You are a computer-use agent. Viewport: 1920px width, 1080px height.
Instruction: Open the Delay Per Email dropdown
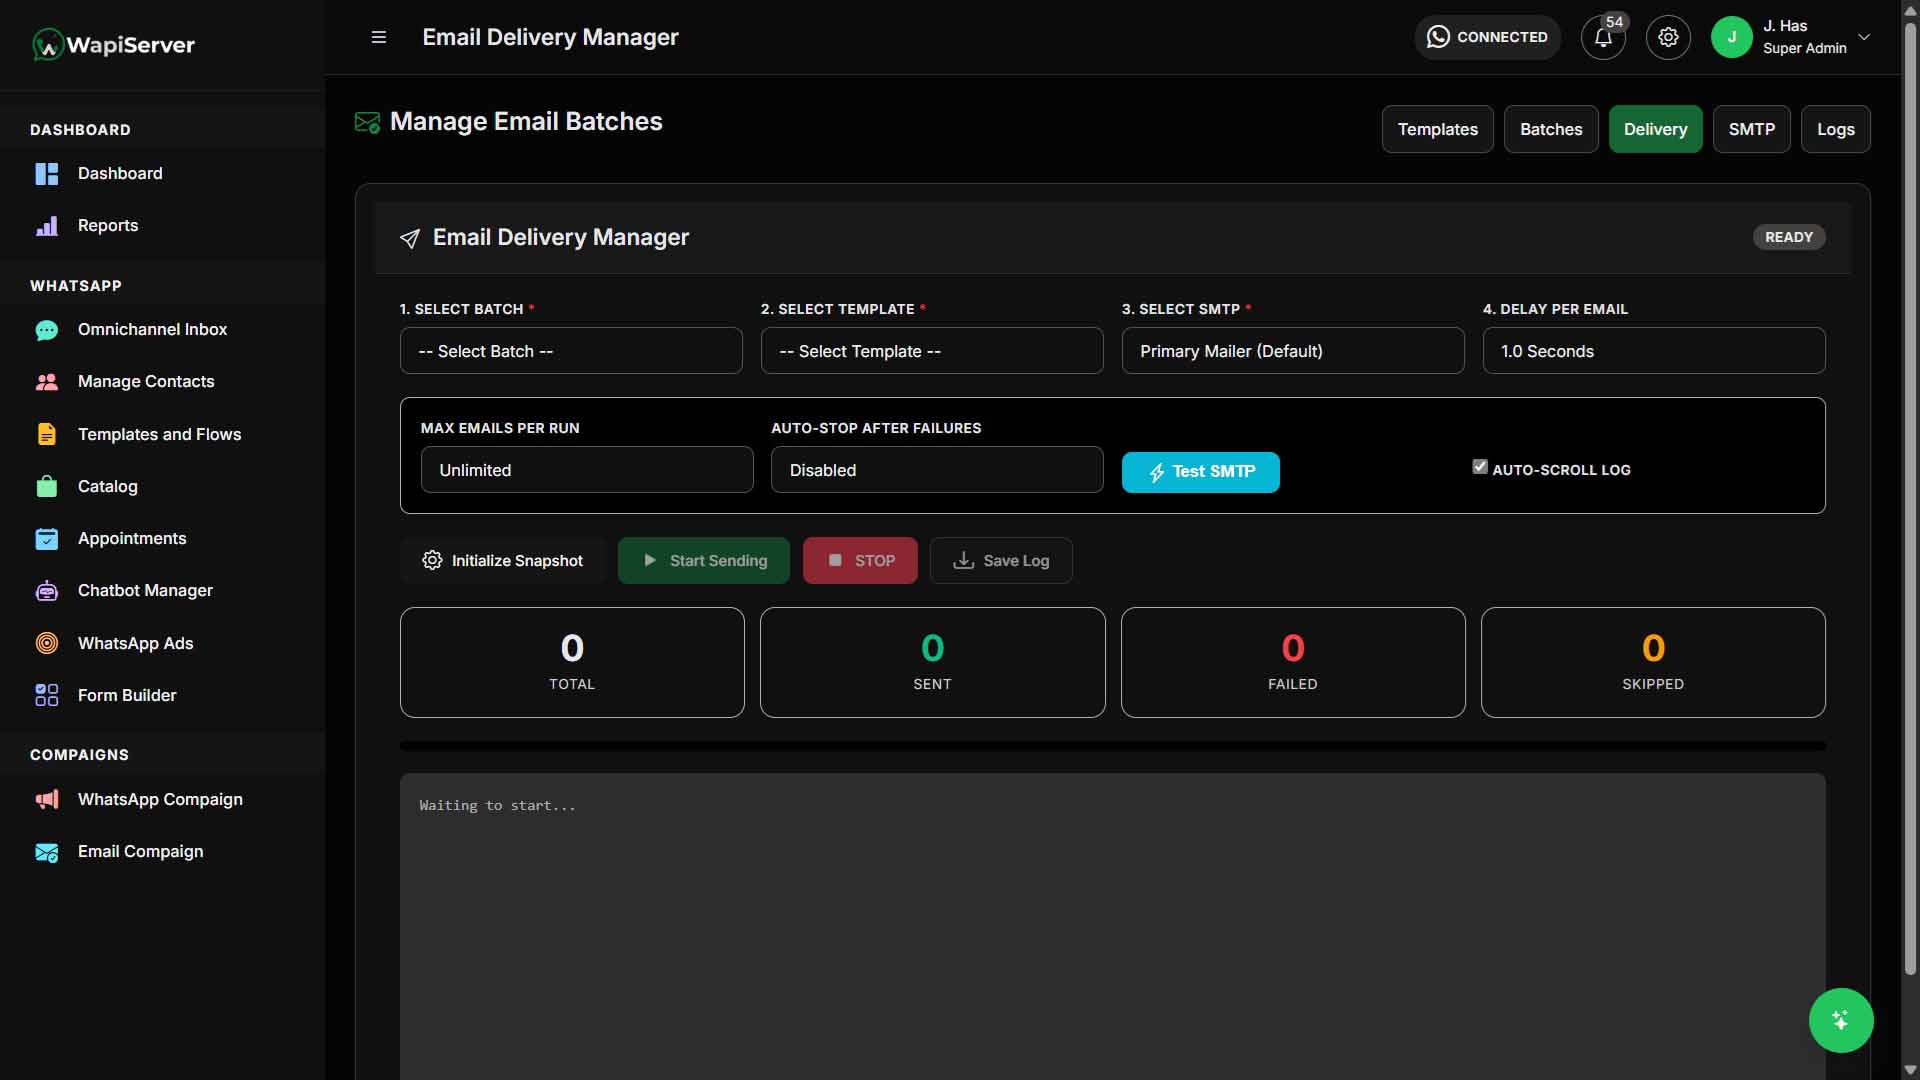(x=1654, y=351)
